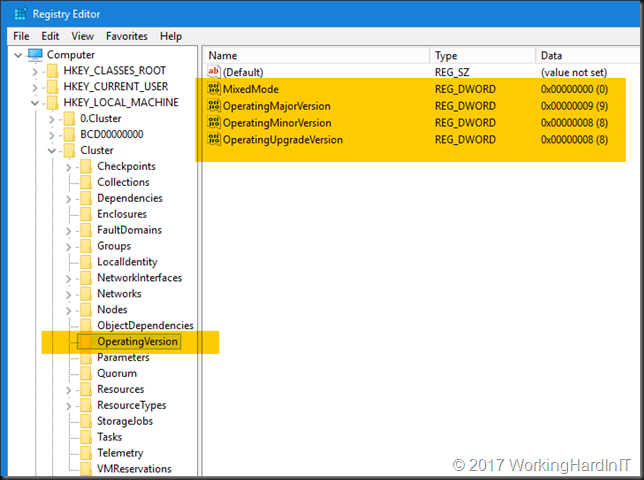Click the ObjectDependencies folder icon
The image size is (644, 480).
click(x=86, y=326)
